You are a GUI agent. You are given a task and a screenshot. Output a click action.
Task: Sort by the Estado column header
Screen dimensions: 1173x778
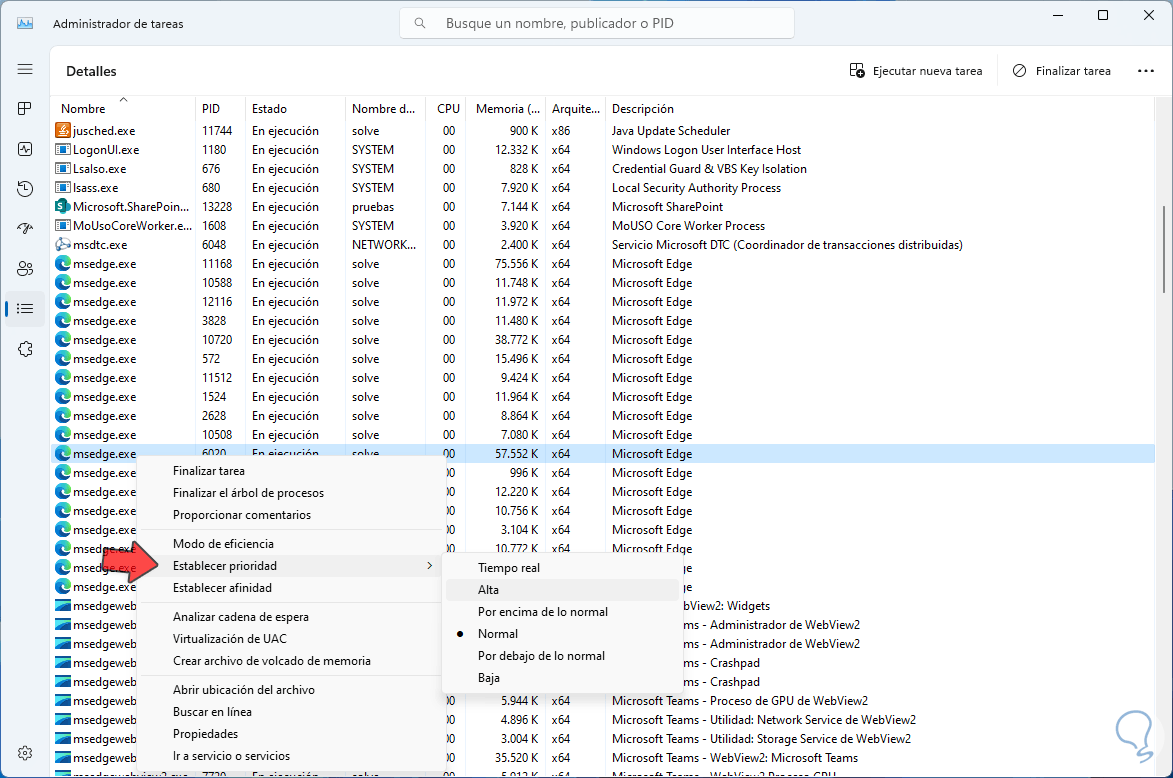269,108
